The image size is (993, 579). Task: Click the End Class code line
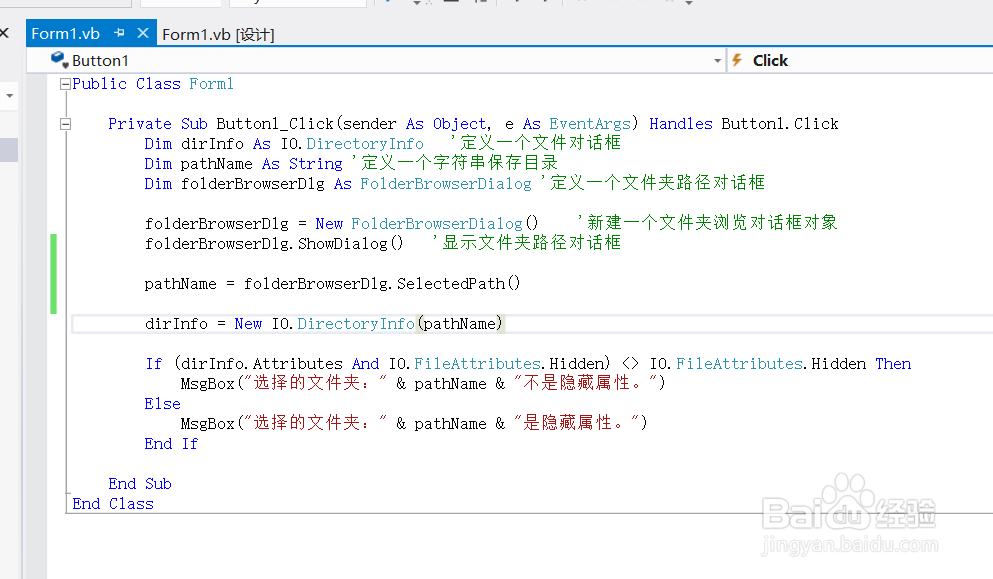pos(112,503)
